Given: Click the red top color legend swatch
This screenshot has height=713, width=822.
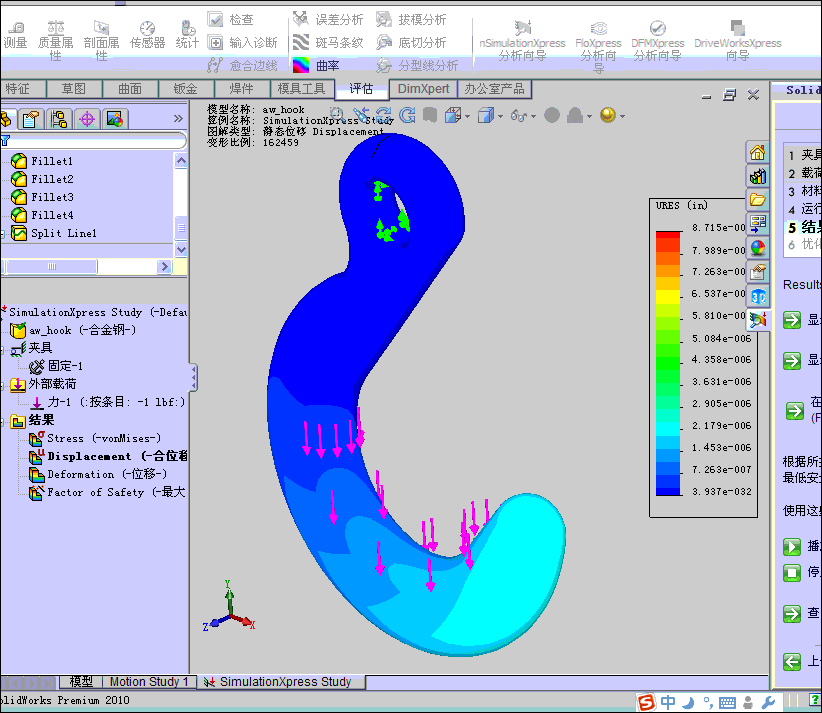Looking at the screenshot, I should [668, 236].
